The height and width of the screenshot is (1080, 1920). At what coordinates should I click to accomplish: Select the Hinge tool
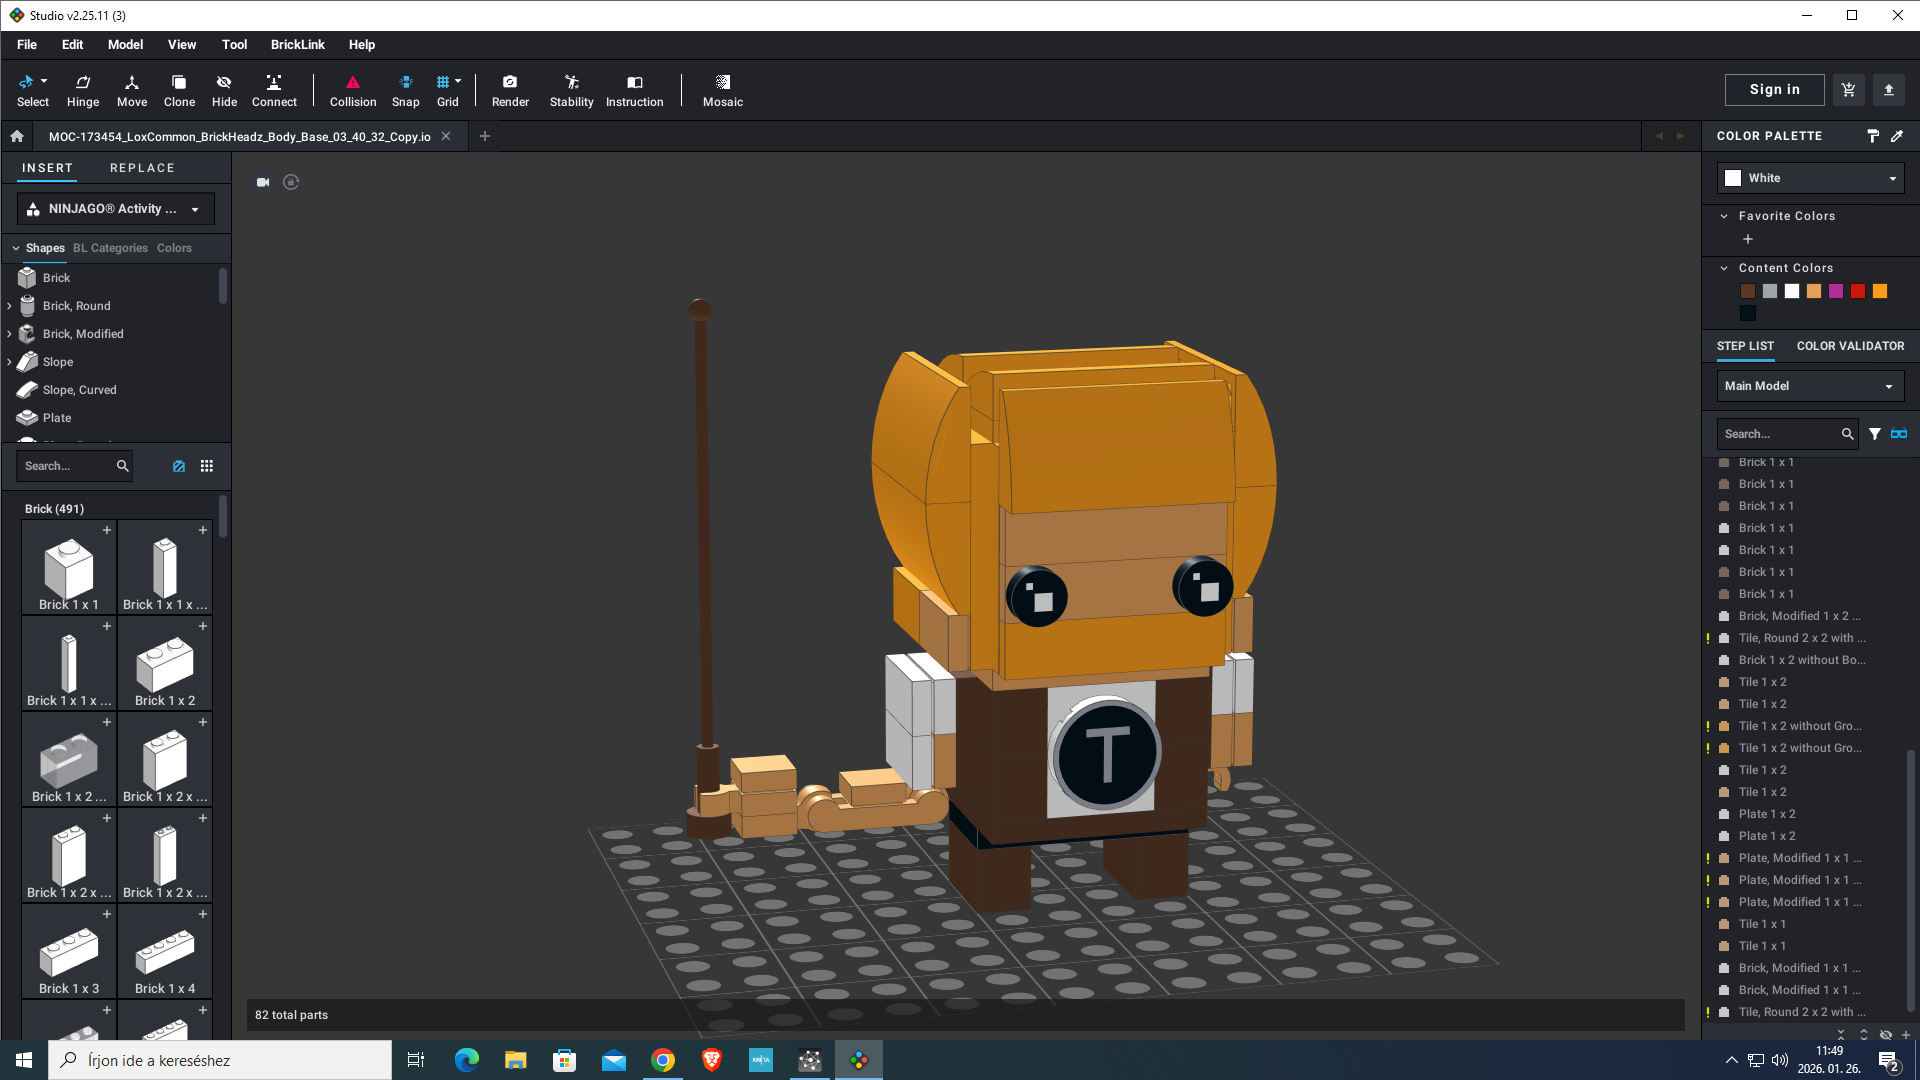pyautogui.click(x=83, y=90)
